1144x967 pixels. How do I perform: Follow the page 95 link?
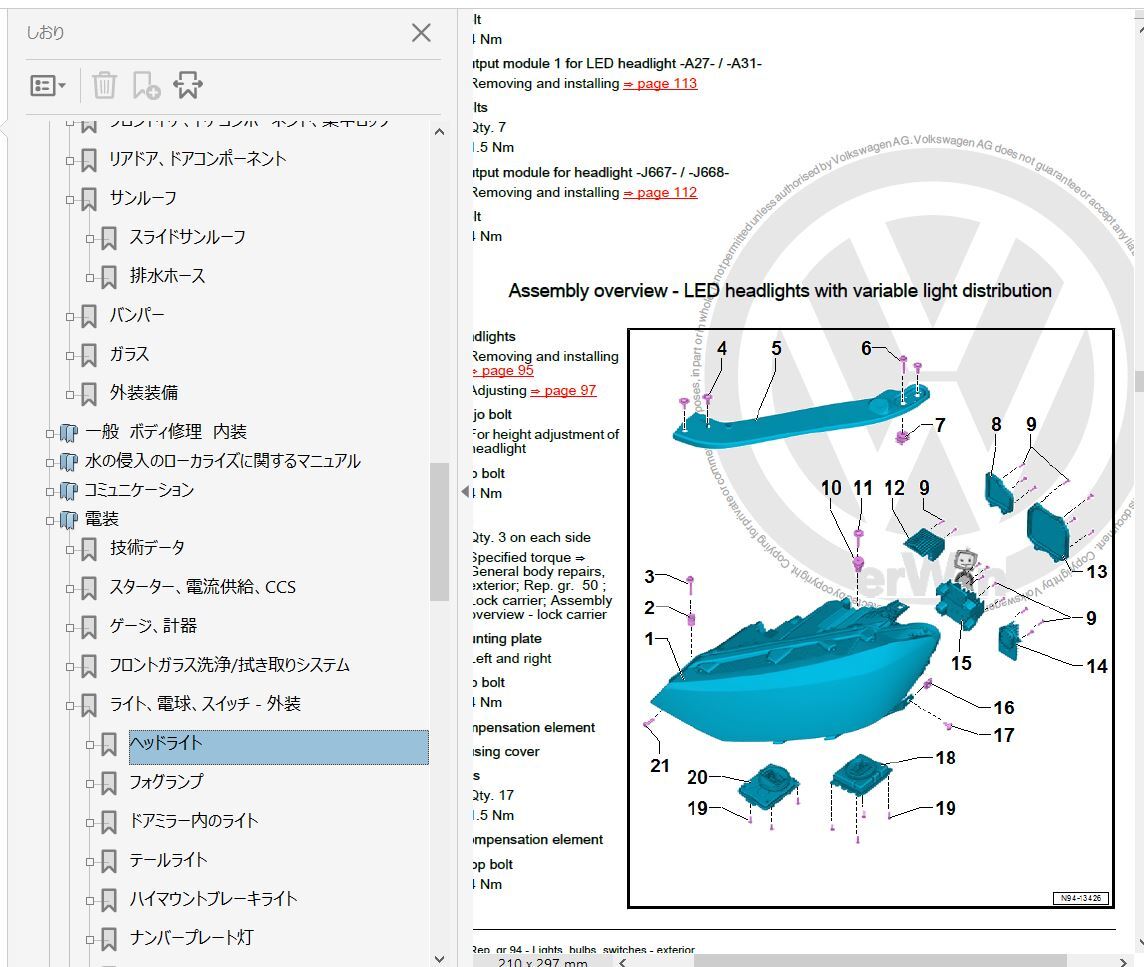pyautogui.click(x=503, y=371)
